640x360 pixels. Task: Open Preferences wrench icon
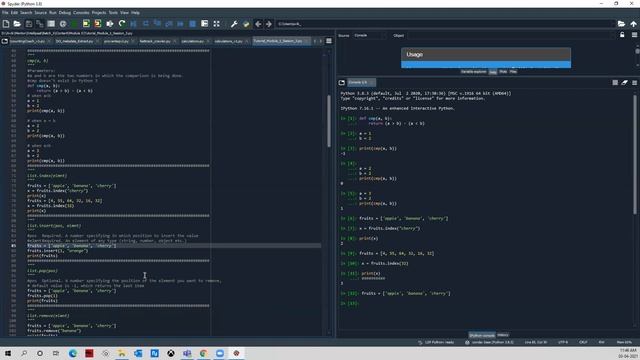tap(234, 24)
